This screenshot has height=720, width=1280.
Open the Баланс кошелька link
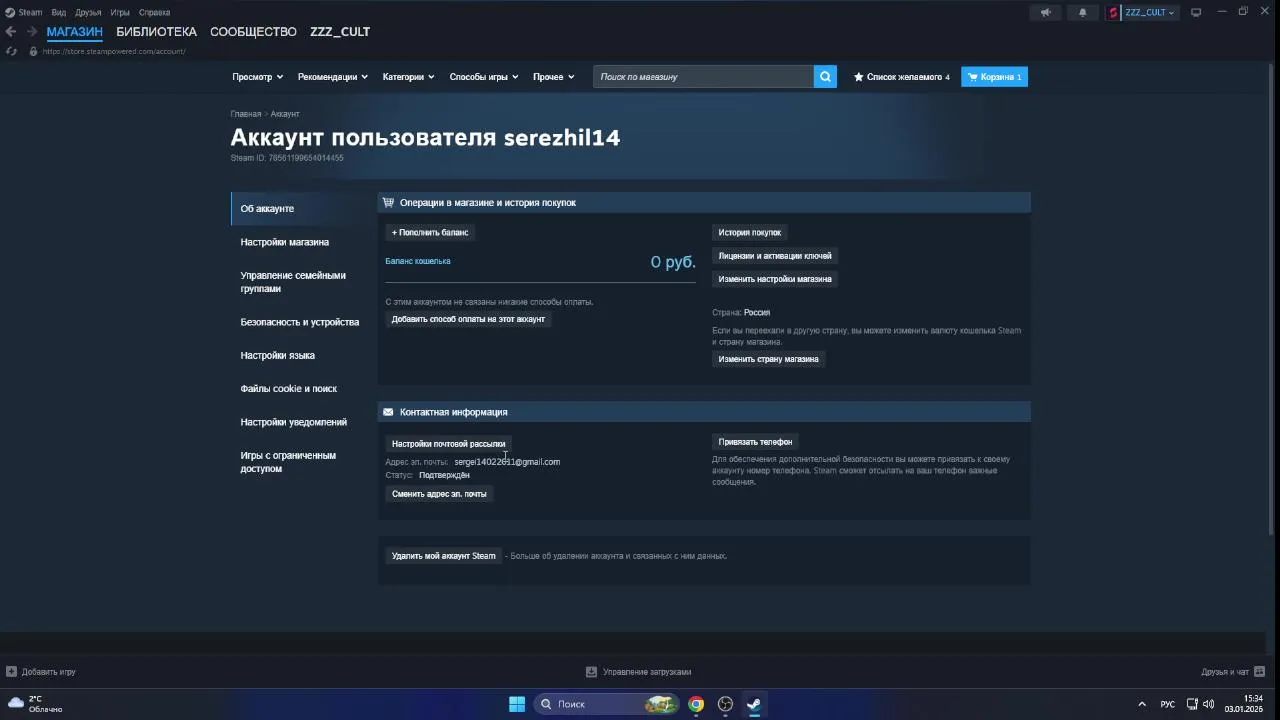418,261
